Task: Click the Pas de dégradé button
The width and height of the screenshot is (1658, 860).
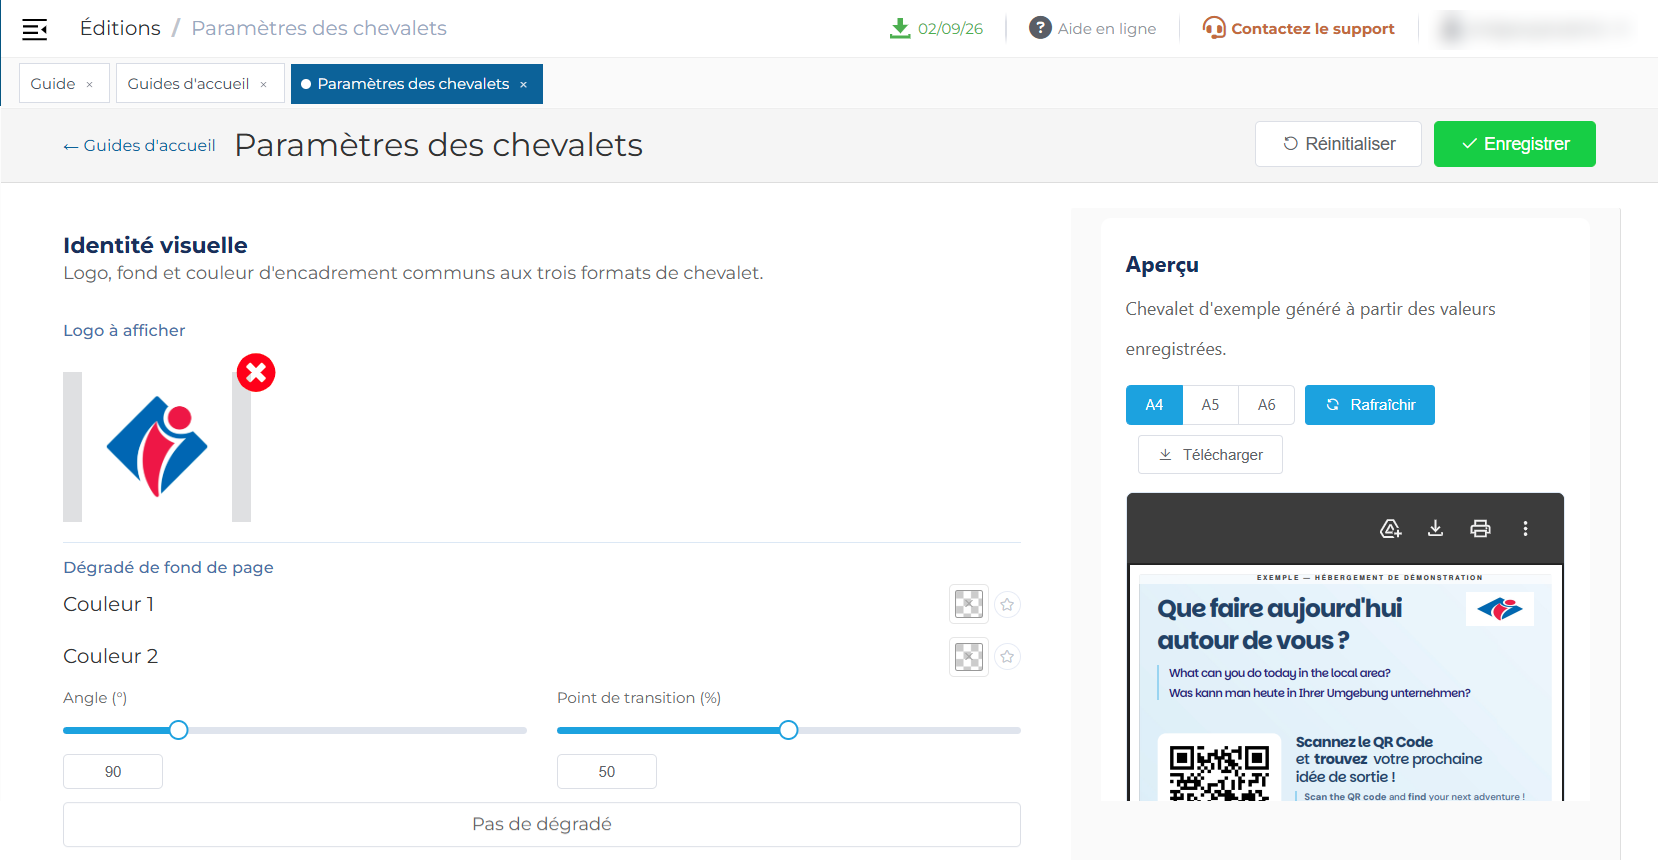Action: click(542, 825)
